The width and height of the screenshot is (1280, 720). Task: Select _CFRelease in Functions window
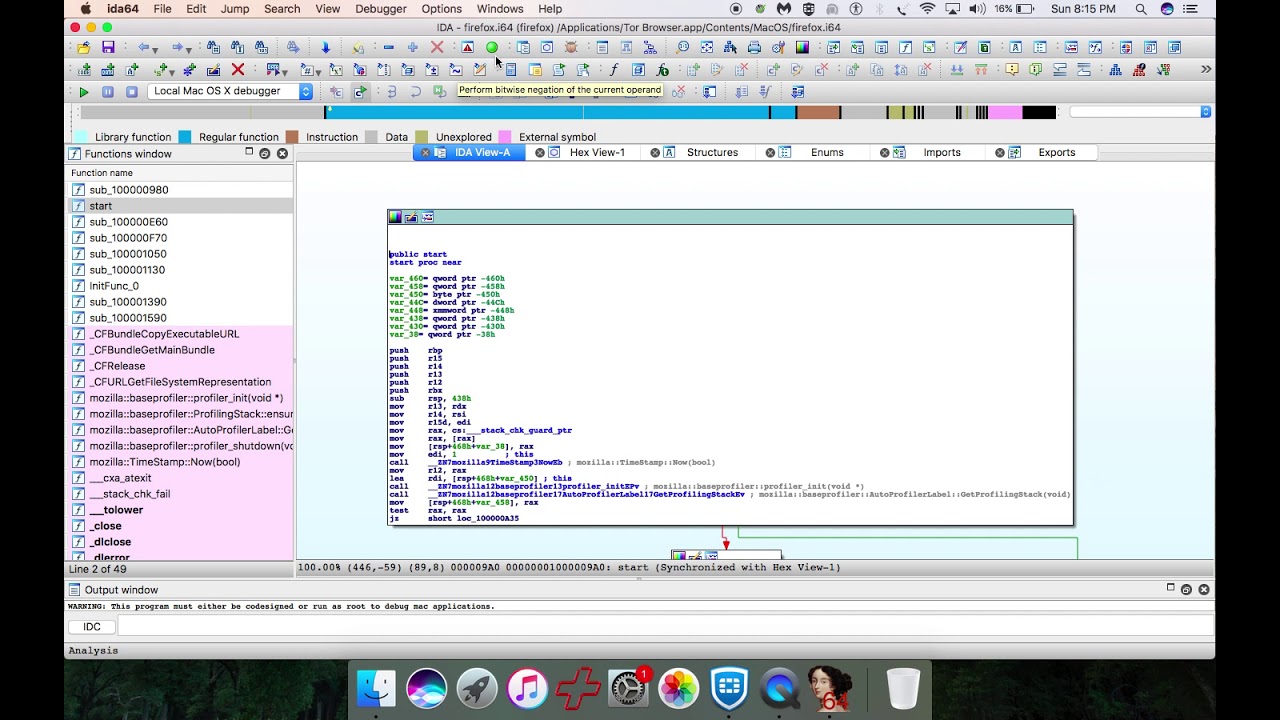(180, 365)
